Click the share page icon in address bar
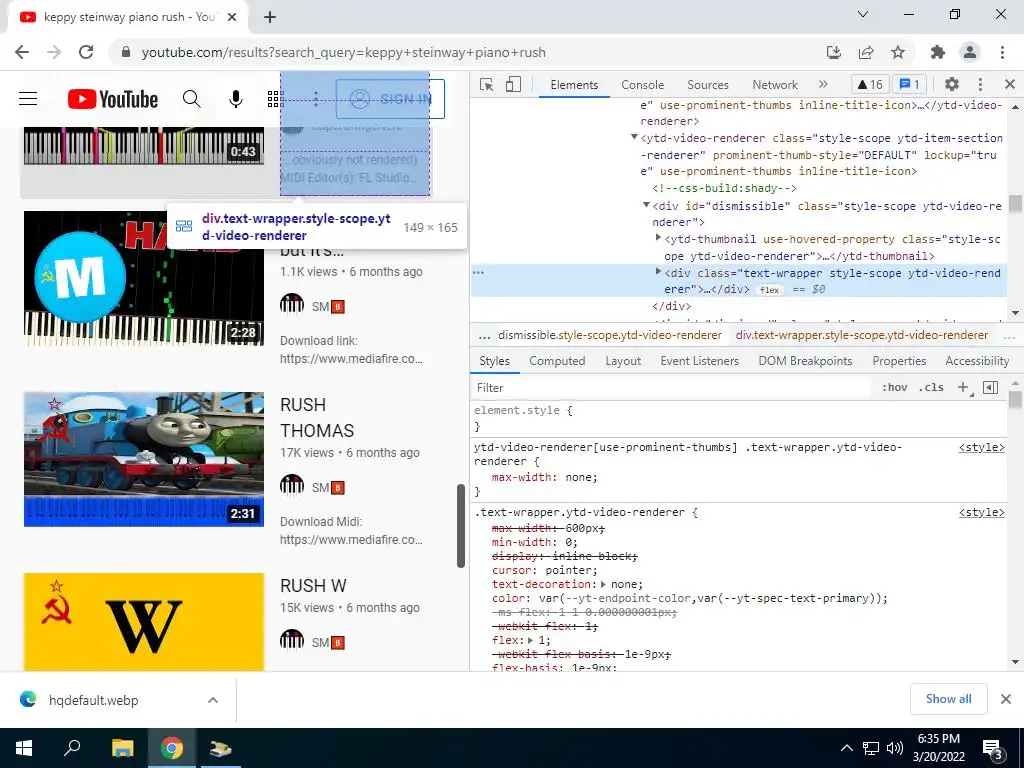The image size is (1024, 768). [x=866, y=52]
